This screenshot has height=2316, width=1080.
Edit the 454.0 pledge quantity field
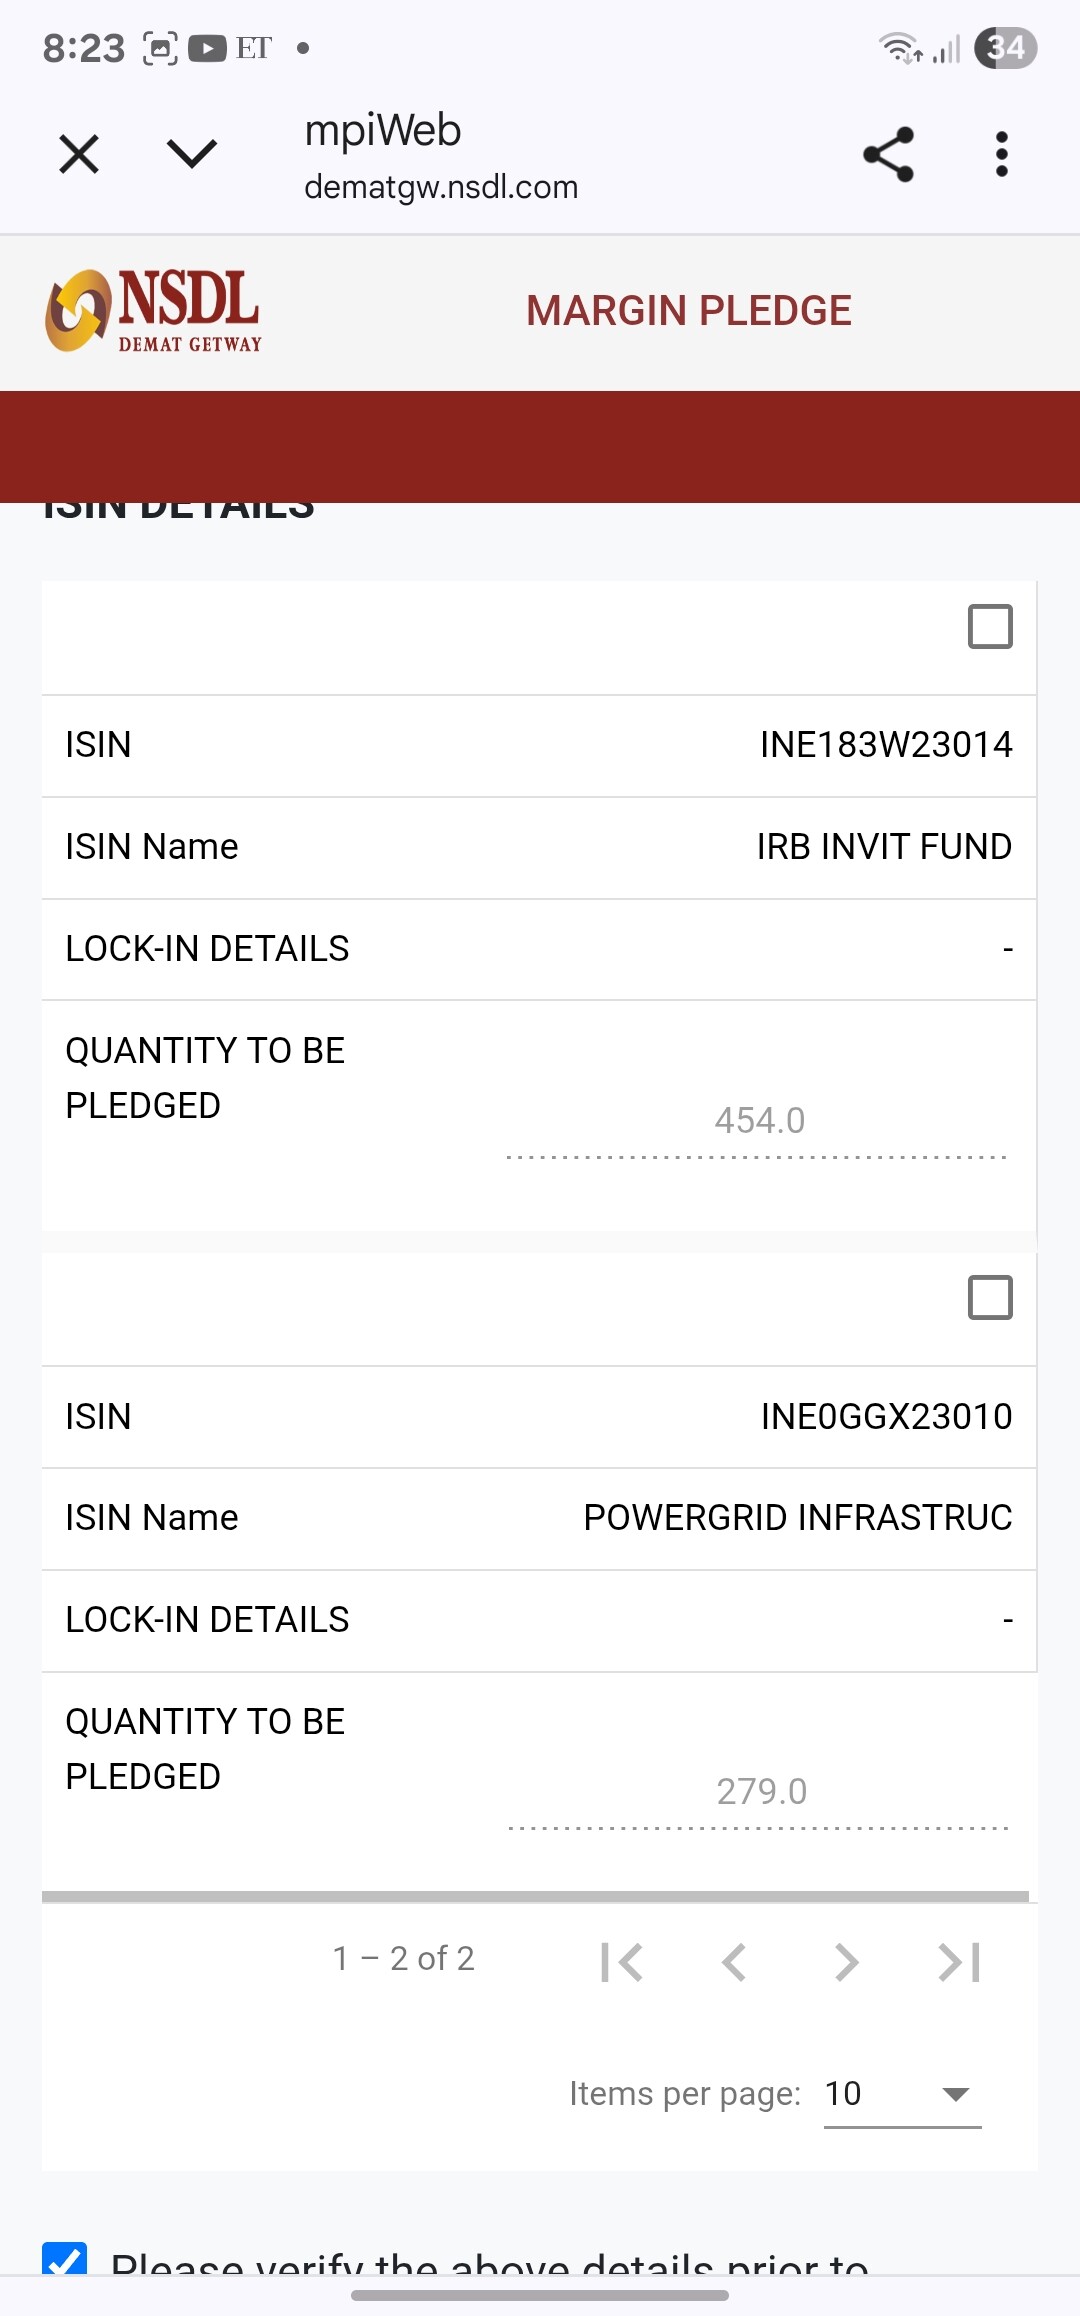click(x=758, y=1122)
